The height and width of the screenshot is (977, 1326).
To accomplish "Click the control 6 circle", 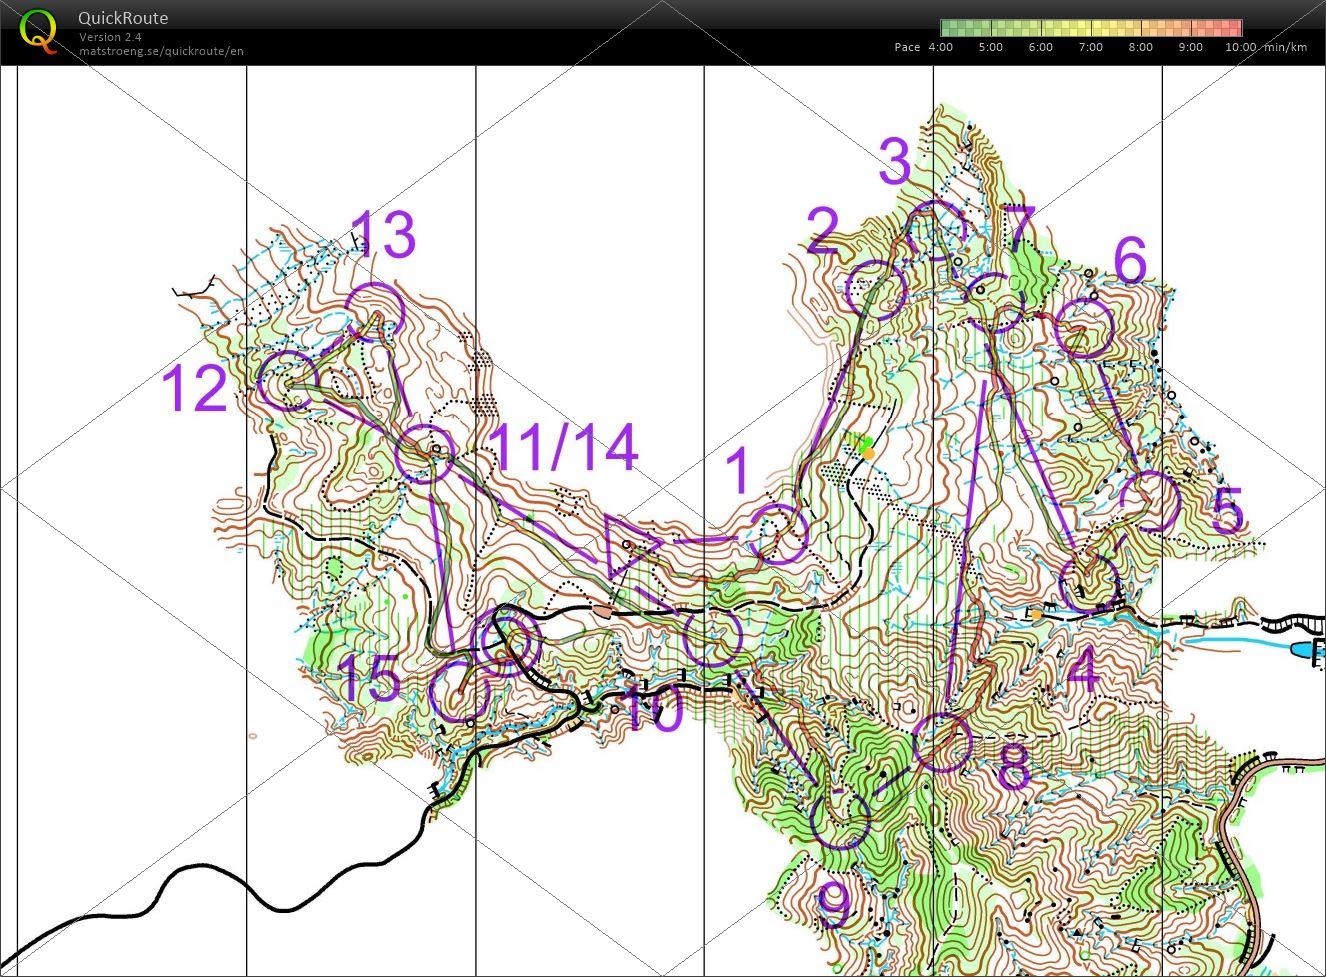I will coord(1084,329).
